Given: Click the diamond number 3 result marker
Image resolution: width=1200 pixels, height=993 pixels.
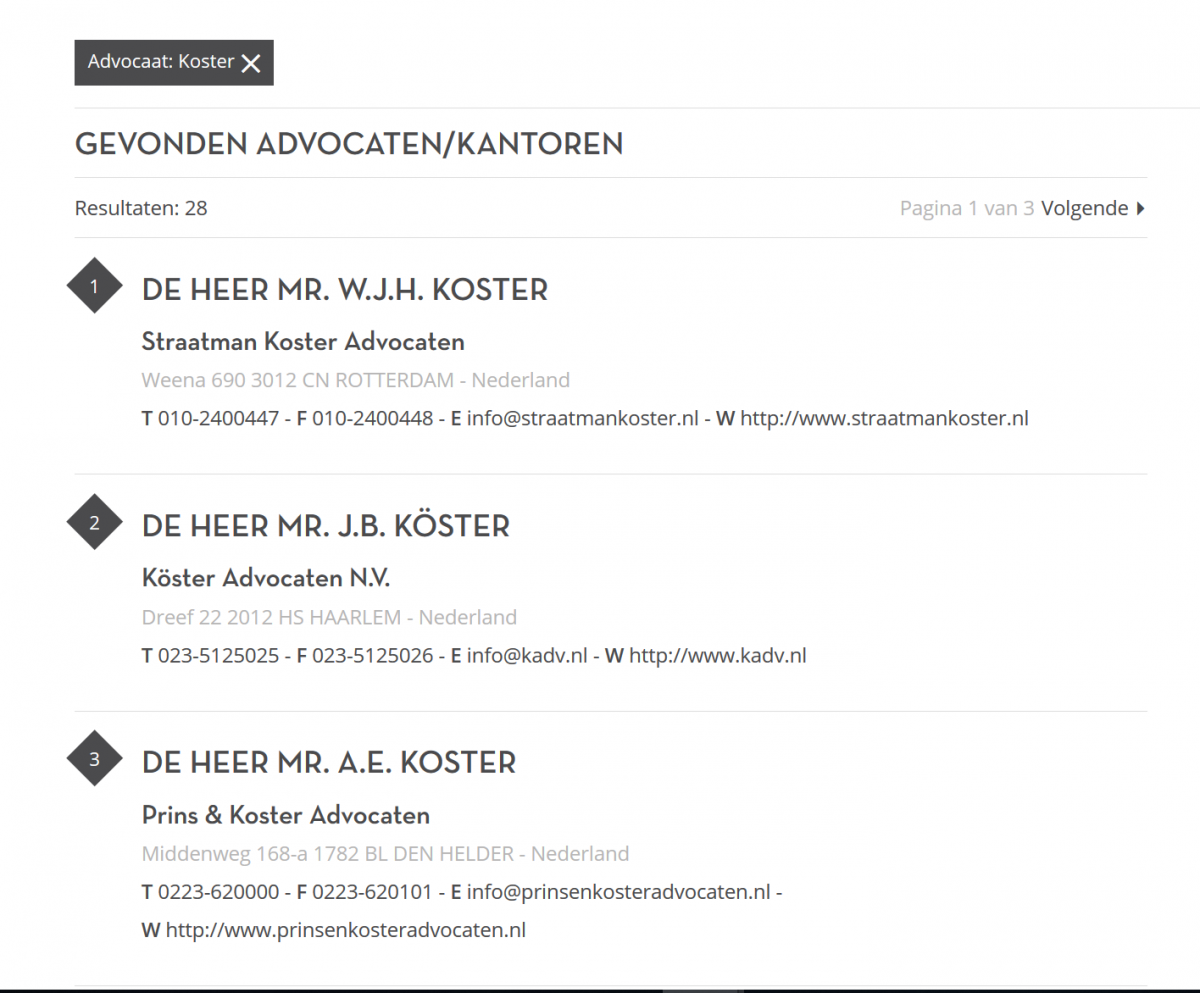Looking at the screenshot, I should [x=94, y=758].
